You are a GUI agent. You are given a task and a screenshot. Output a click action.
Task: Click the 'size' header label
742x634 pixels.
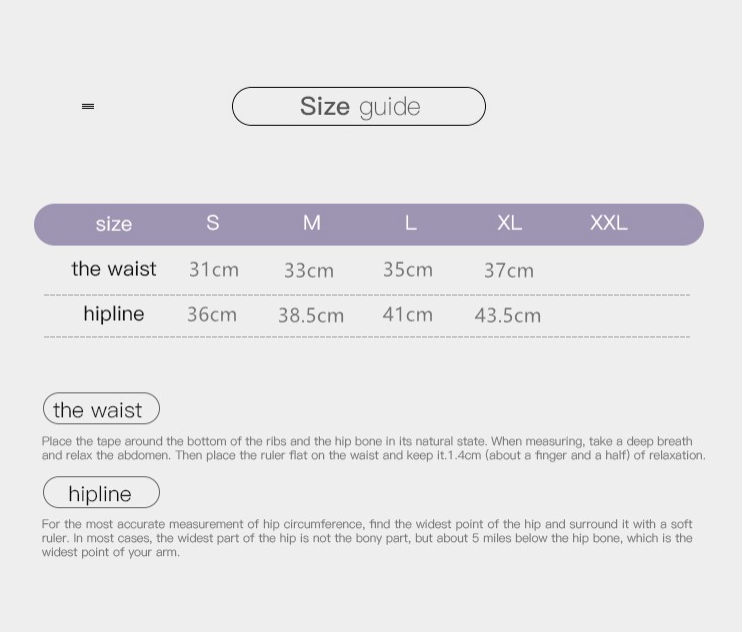coord(114,224)
